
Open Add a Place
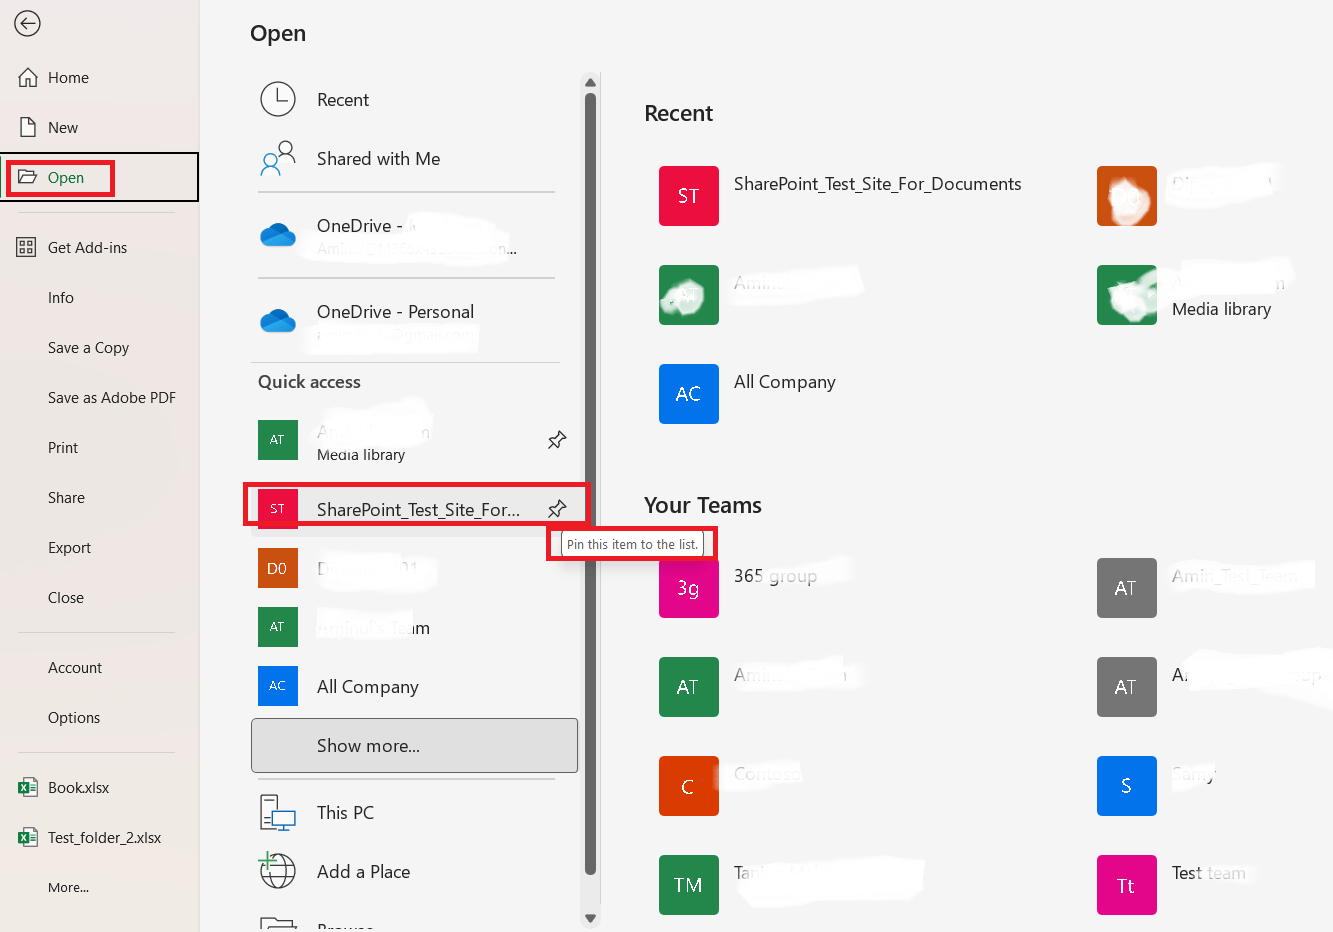point(362,871)
